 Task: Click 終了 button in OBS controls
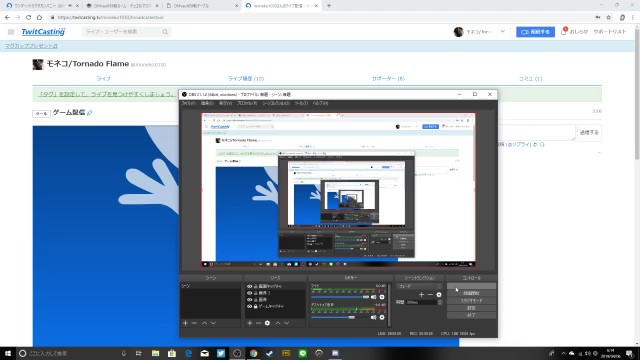[x=471, y=316]
